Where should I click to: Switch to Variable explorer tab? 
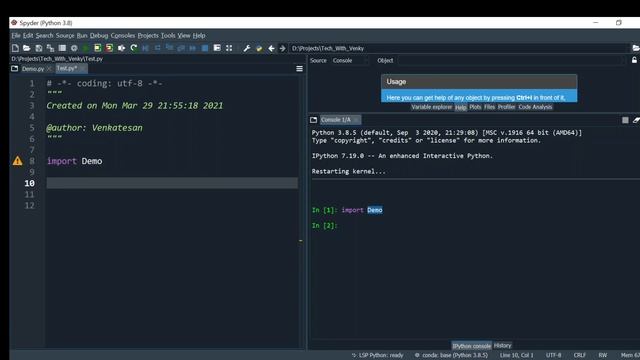pos(431,107)
